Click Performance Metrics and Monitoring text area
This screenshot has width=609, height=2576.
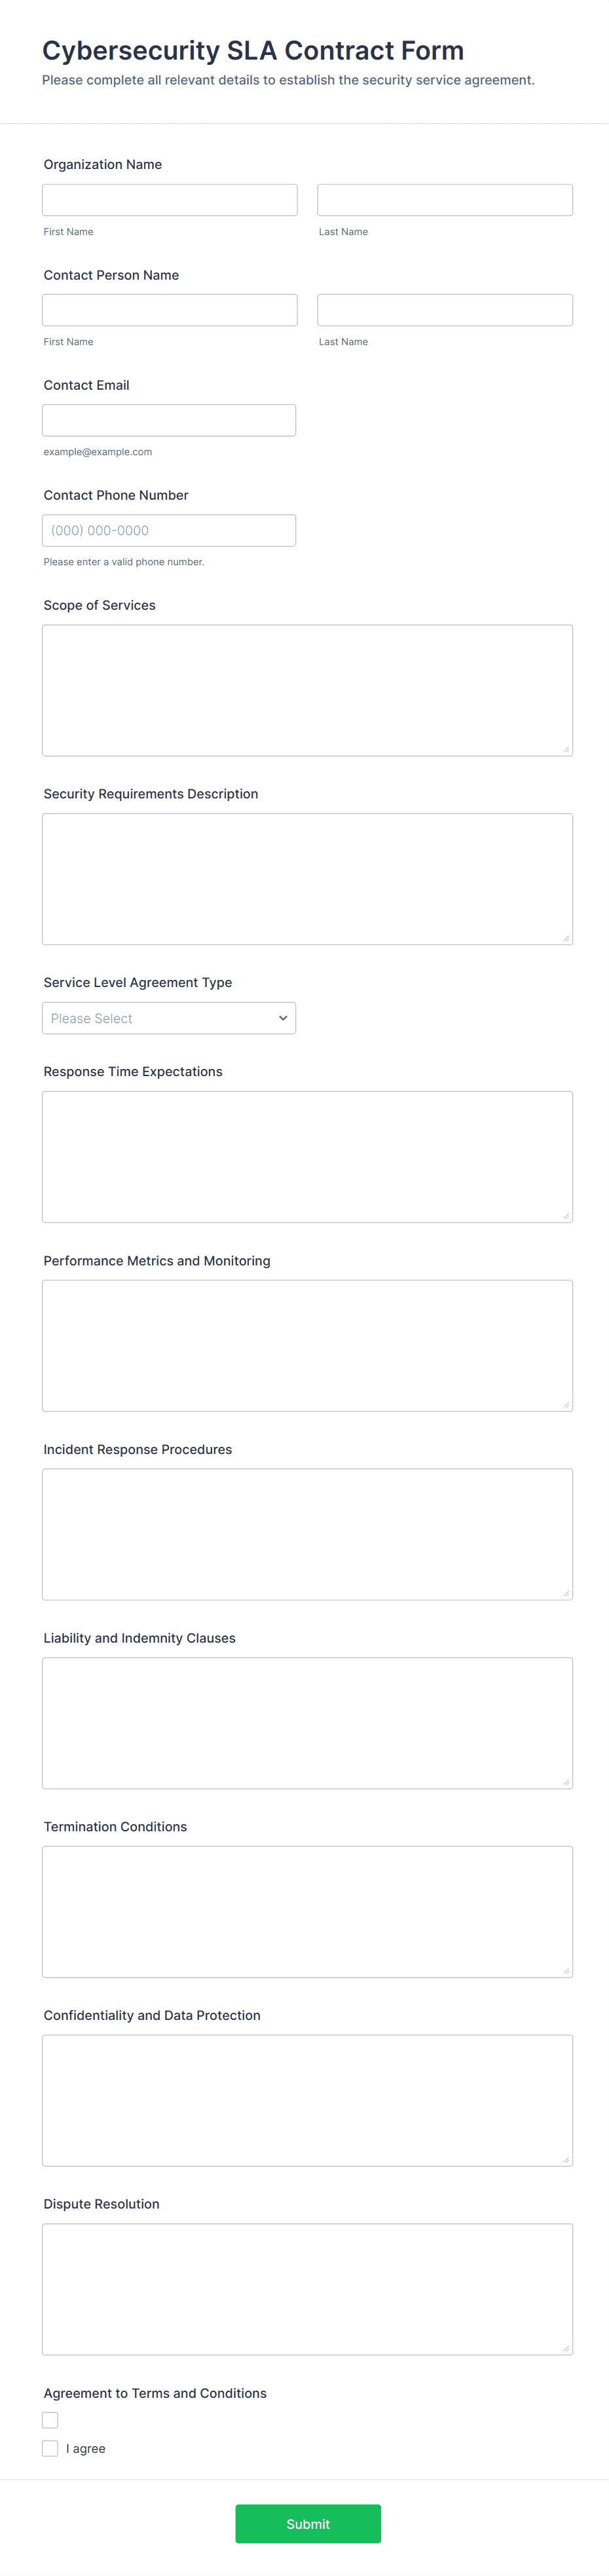pyautogui.click(x=307, y=1345)
